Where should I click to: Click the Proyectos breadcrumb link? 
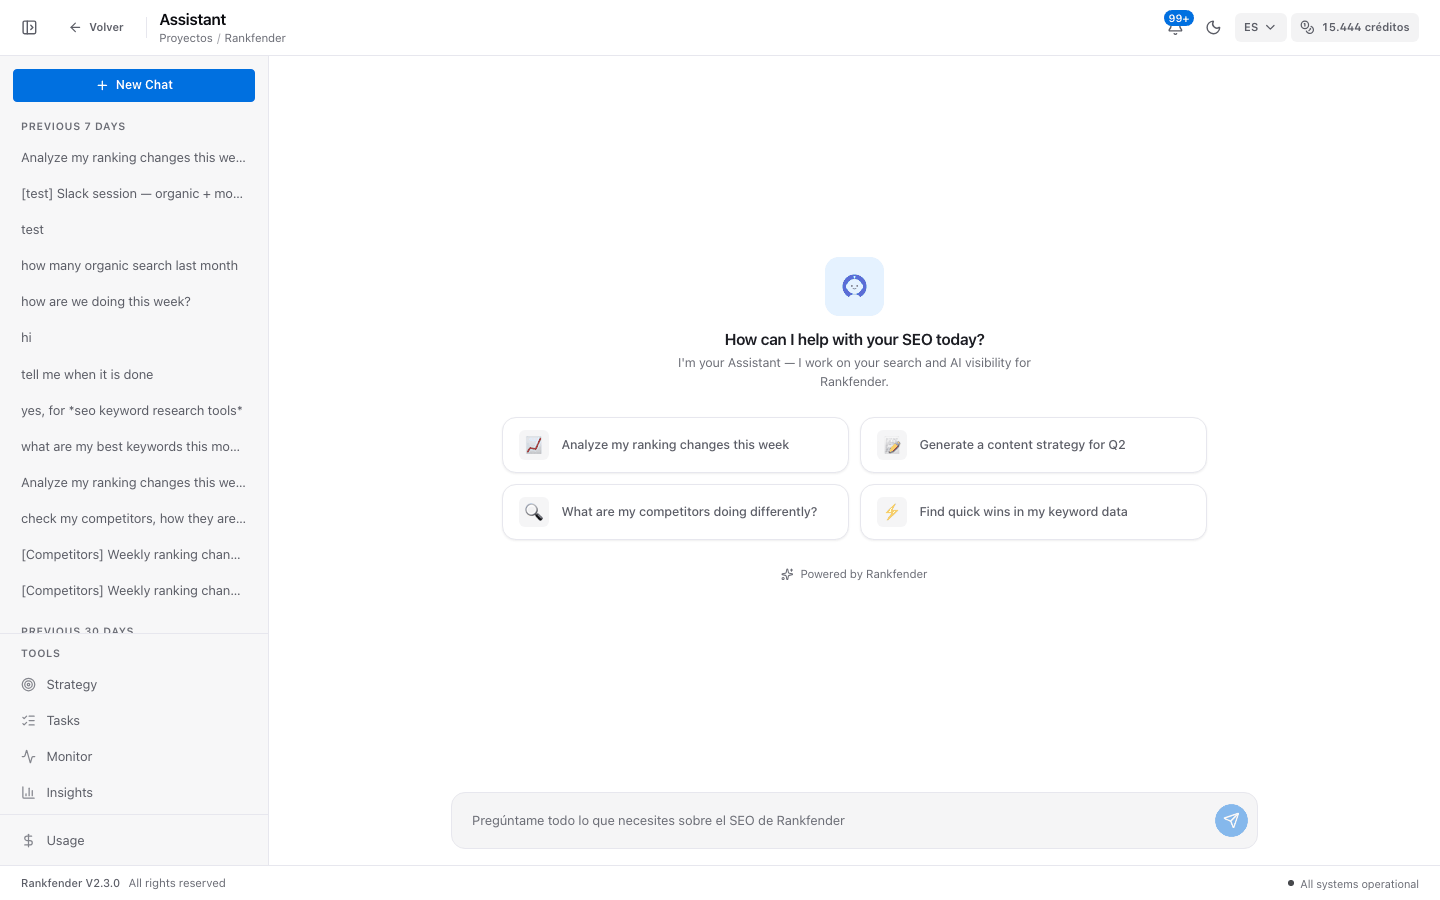pos(186,38)
